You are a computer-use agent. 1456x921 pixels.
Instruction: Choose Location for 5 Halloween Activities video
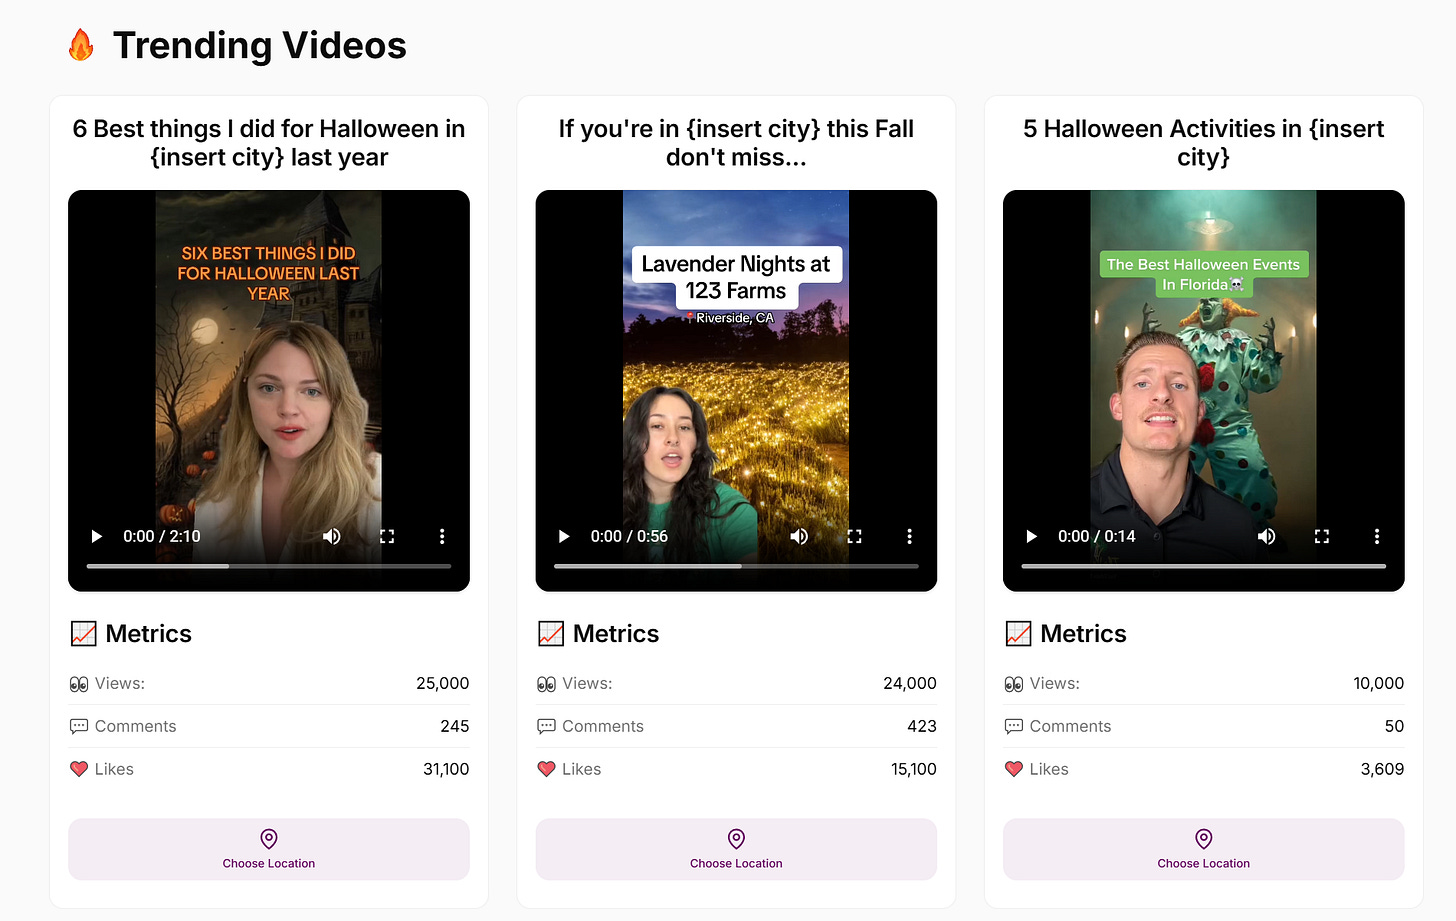click(1204, 849)
